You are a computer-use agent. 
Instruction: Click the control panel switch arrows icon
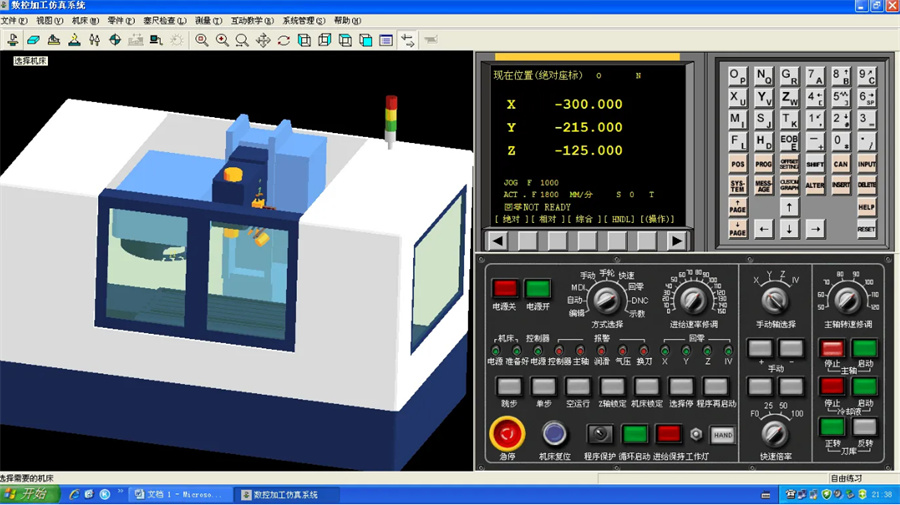pos(408,40)
